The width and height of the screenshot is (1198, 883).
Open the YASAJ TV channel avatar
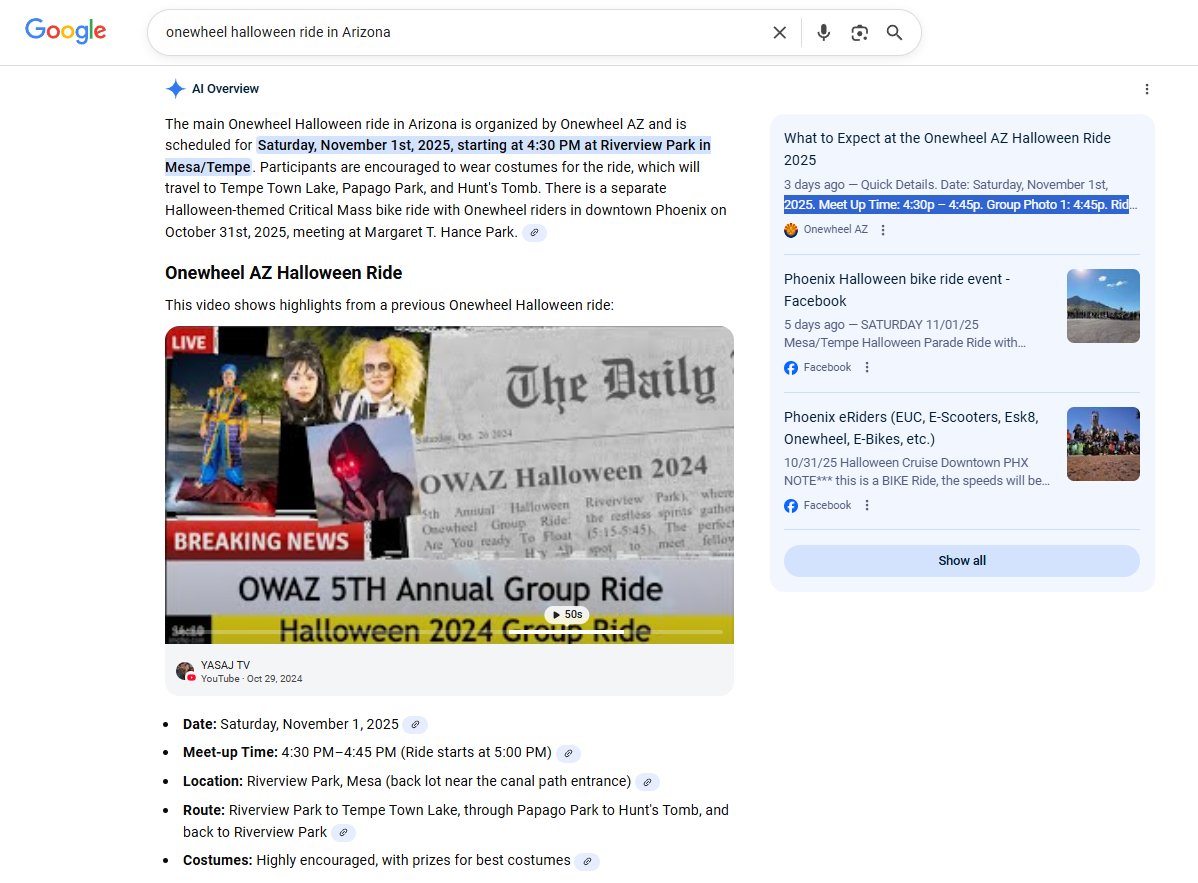(x=185, y=671)
